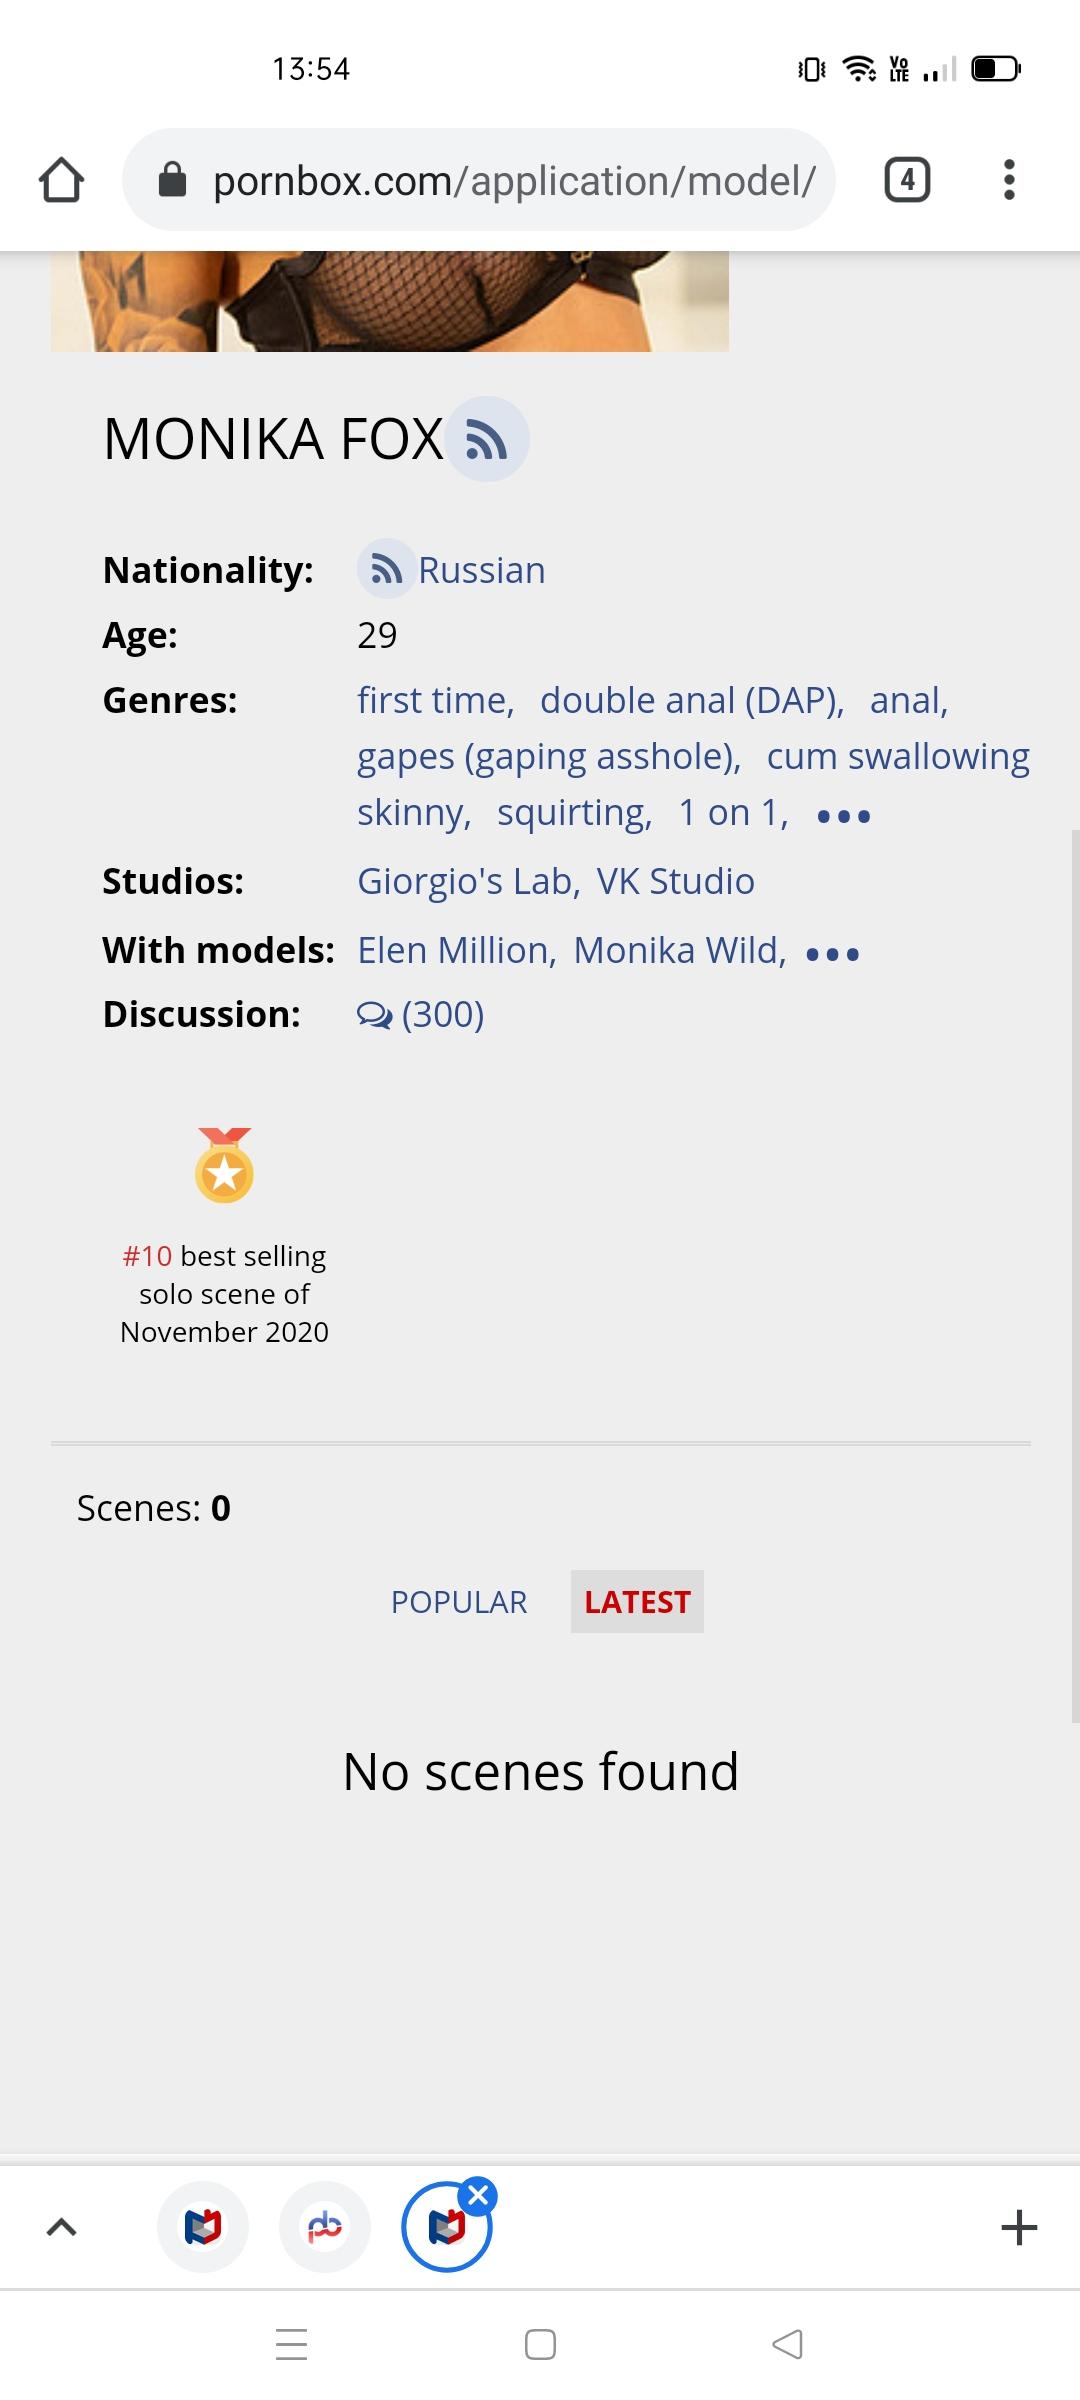The height and width of the screenshot is (2400, 1080).
Task: Click the gold medal award badge
Action: 224,1166
